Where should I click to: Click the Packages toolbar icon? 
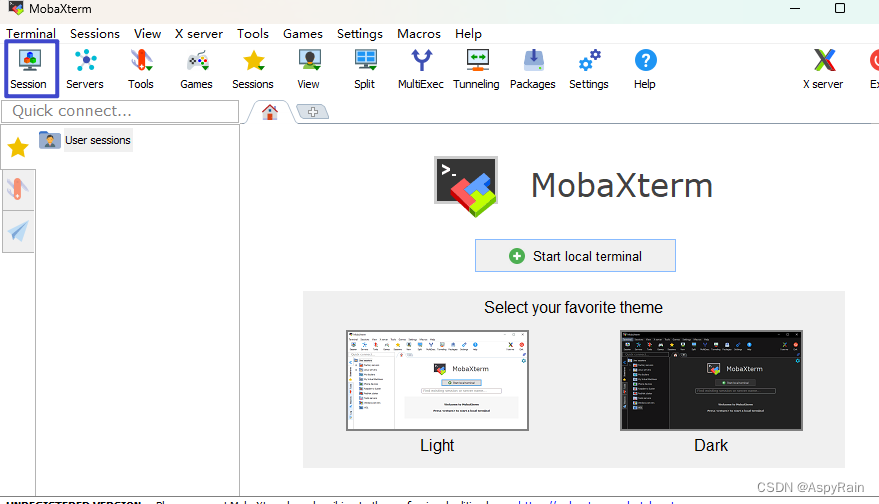click(533, 69)
